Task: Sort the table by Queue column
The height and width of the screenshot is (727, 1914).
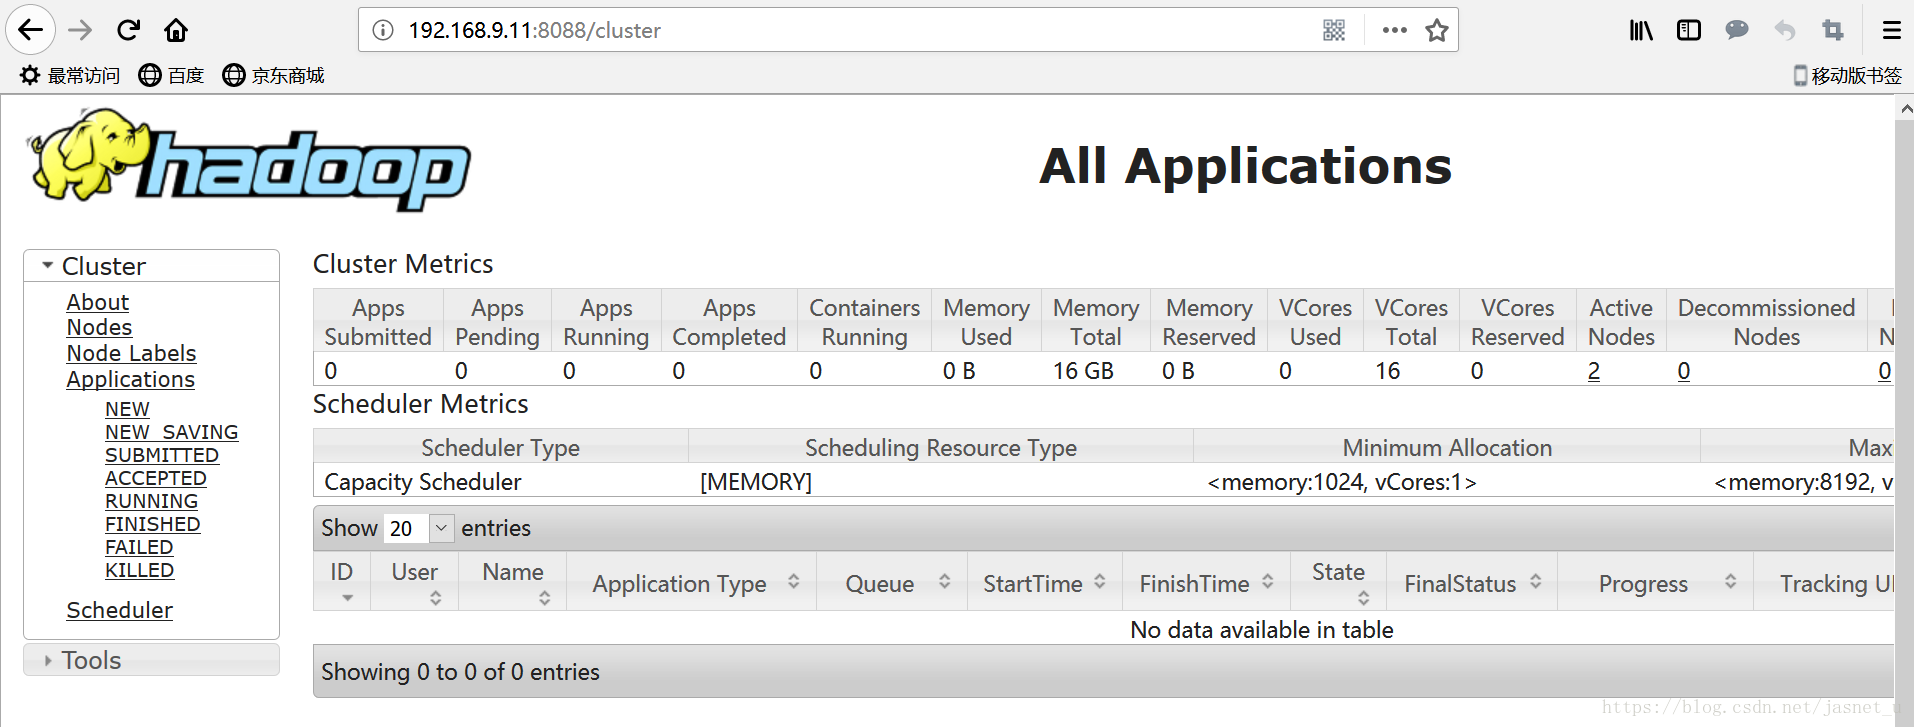Action: point(891,583)
